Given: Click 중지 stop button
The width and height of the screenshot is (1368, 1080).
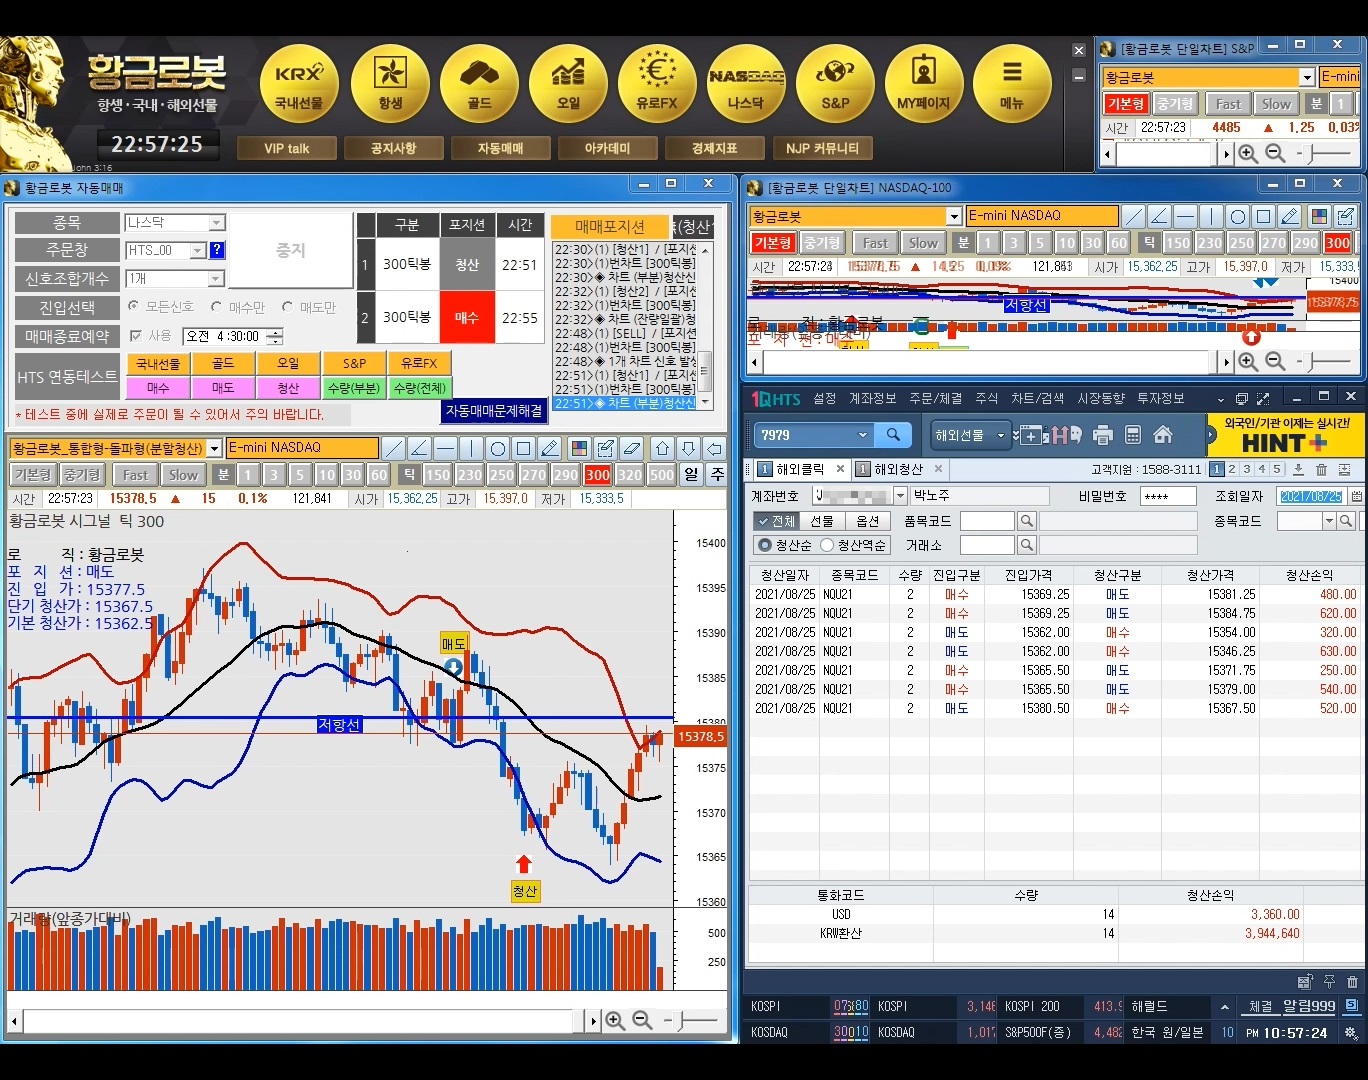Looking at the screenshot, I should pyautogui.click(x=290, y=251).
